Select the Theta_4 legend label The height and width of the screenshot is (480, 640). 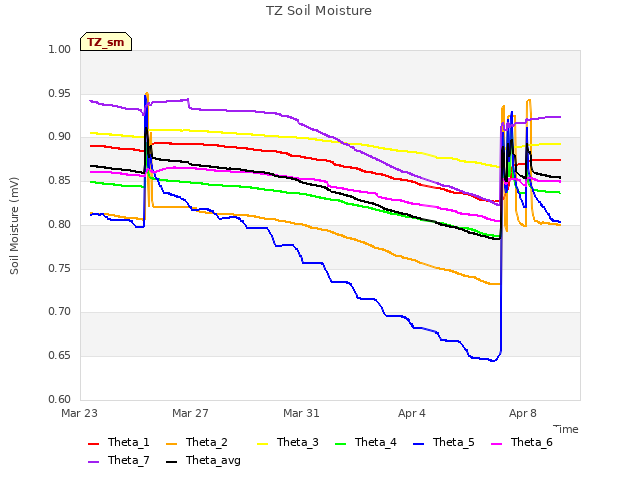pyautogui.click(x=376, y=442)
